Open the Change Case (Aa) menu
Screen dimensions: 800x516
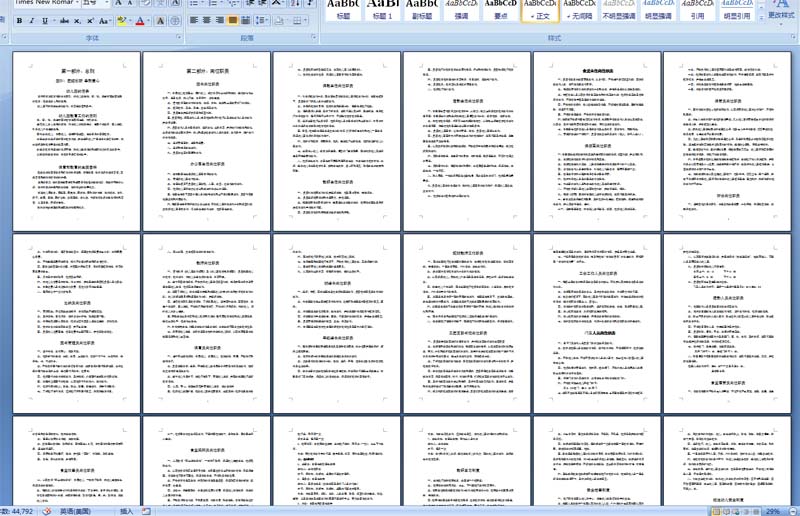[x=104, y=21]
